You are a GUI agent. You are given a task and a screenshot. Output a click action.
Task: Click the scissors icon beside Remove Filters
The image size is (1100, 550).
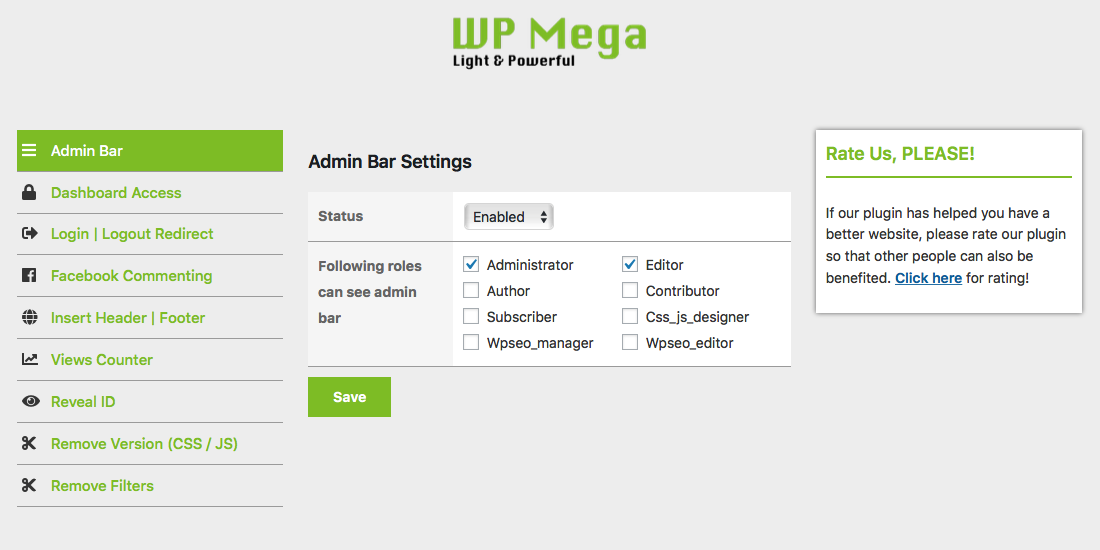[29, 485]
